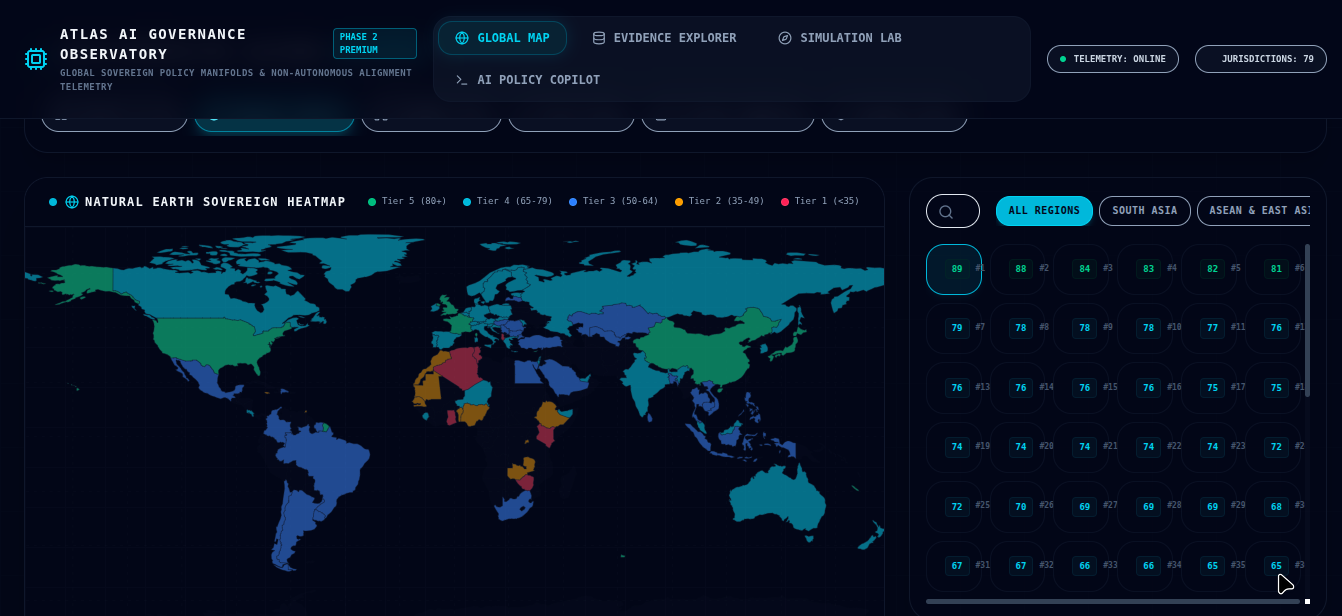Choose the rank #27 jurisdiction card
Viewport: 1342px width, 616px height.
(1082, 507)
